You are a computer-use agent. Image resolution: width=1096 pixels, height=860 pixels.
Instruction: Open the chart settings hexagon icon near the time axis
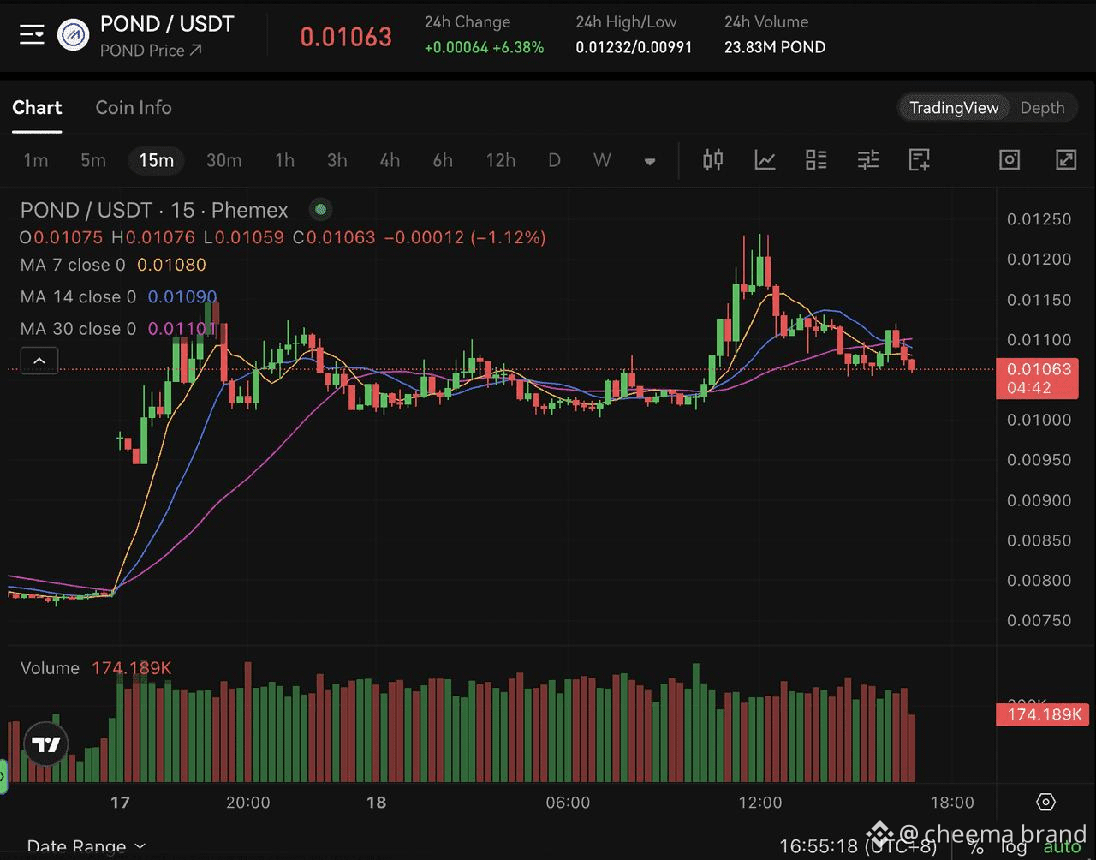(x=1046, y=802)
